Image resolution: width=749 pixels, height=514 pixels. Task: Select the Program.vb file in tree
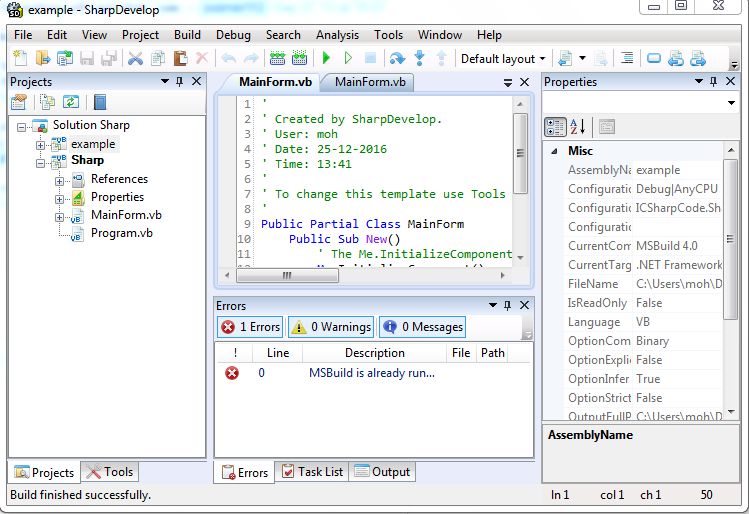tap(122, 233)
